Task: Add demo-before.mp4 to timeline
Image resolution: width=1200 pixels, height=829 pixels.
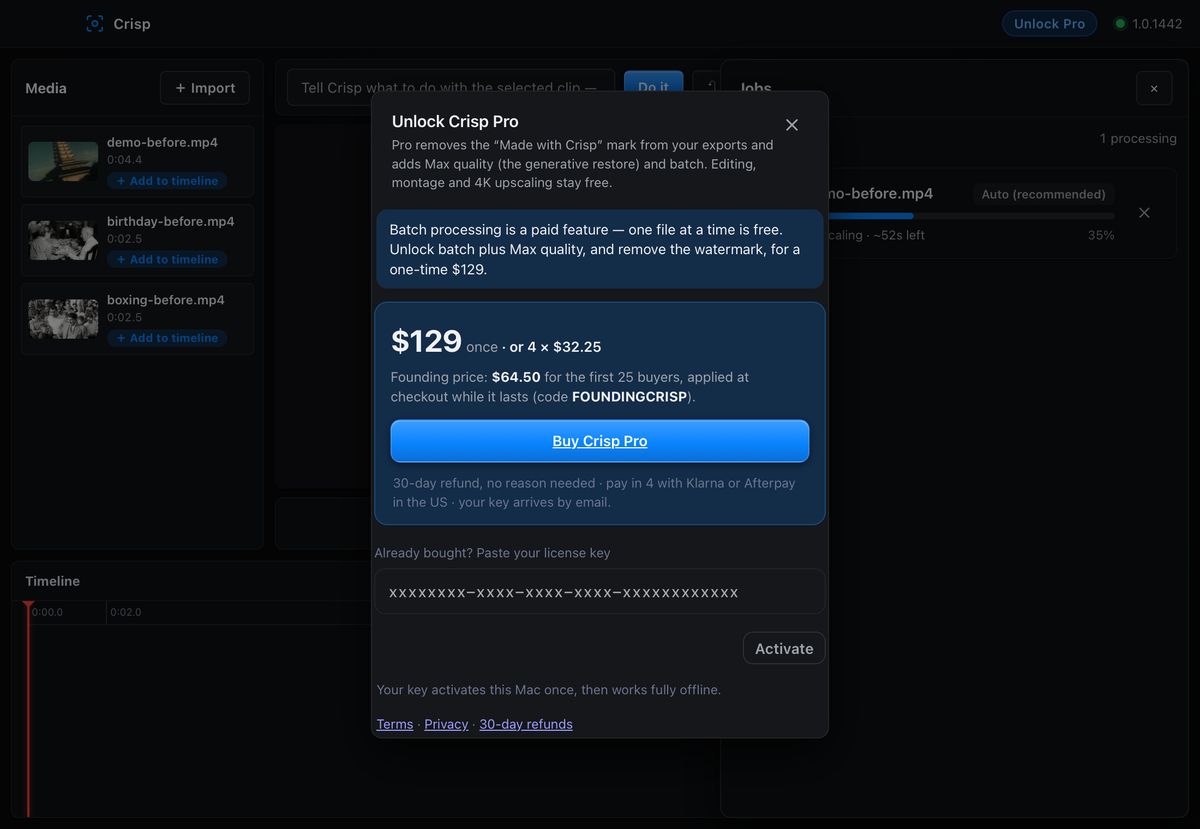Action: click(x=167, y=181)
